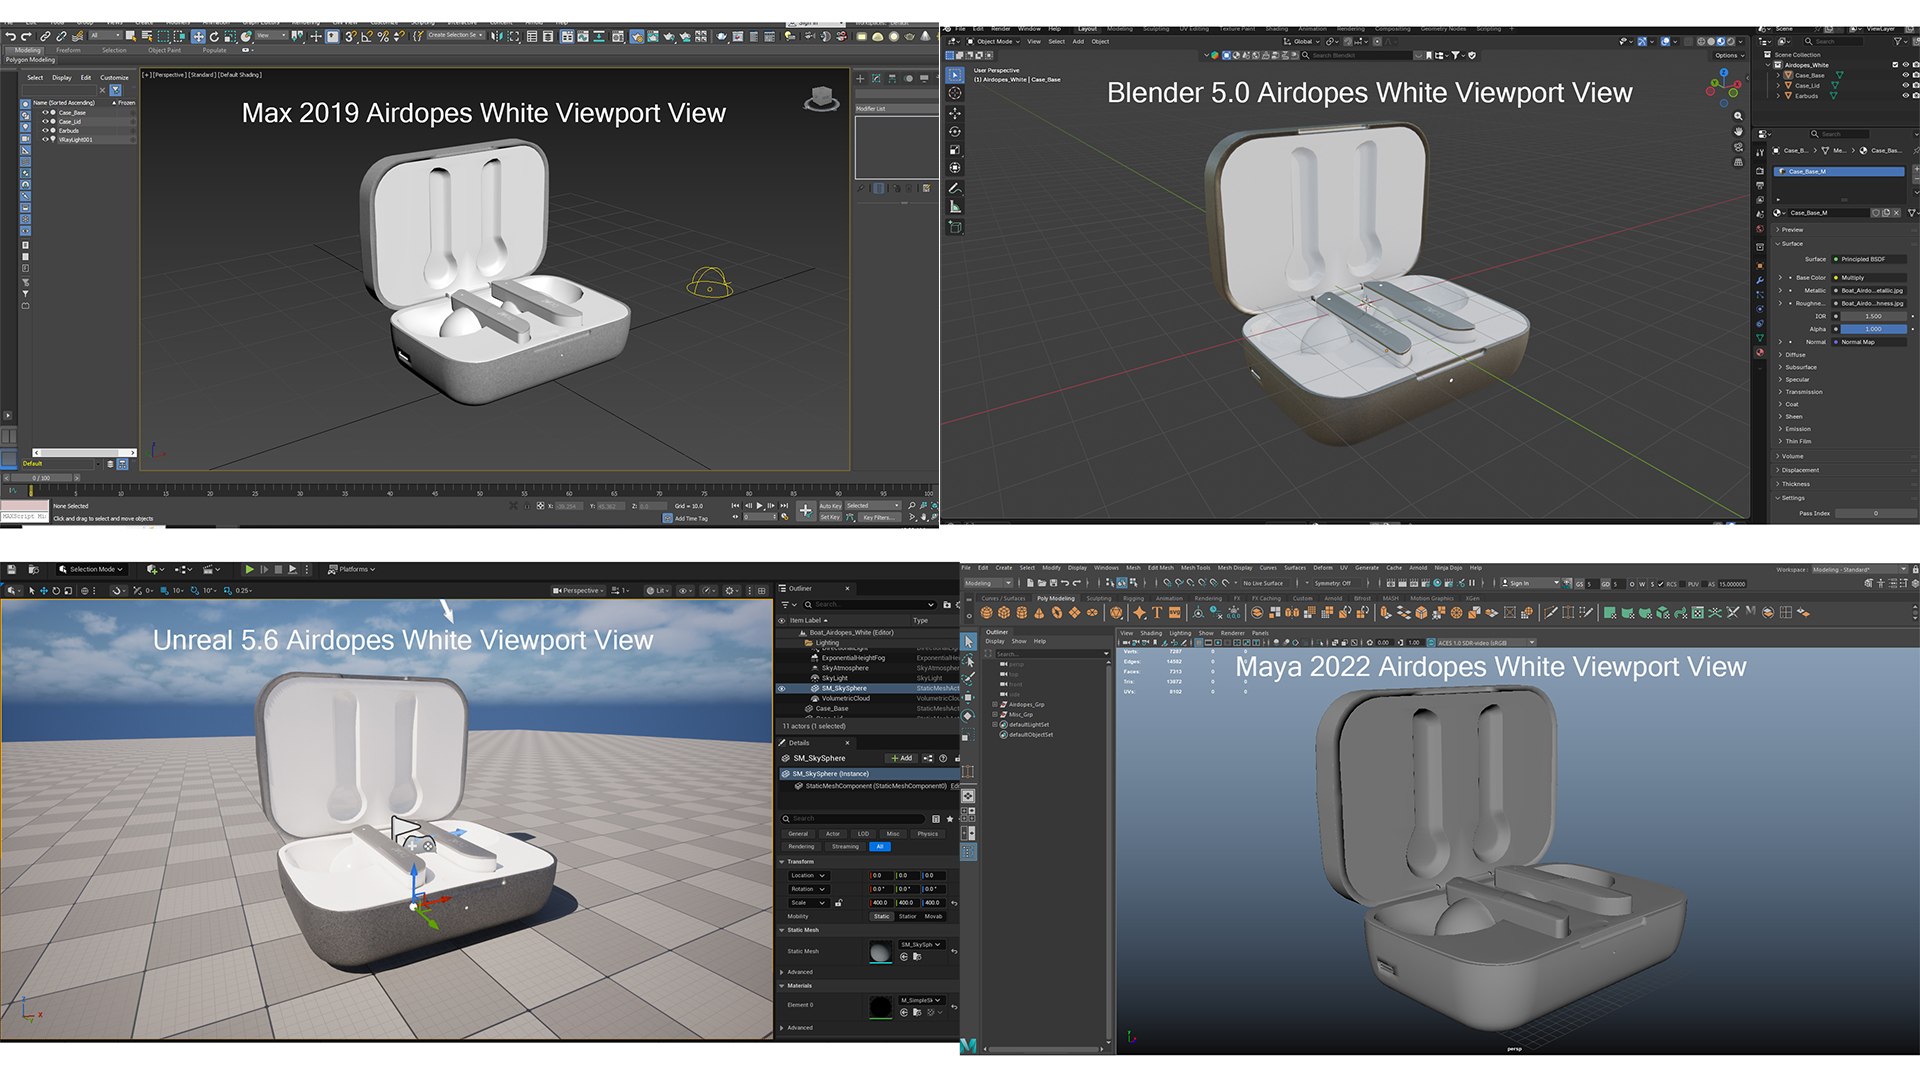Image resolution: width=1920 pixels, height=1080 pixels.
Task: Open Unreal Selection Mode dropdown
Action: (91, 569)
